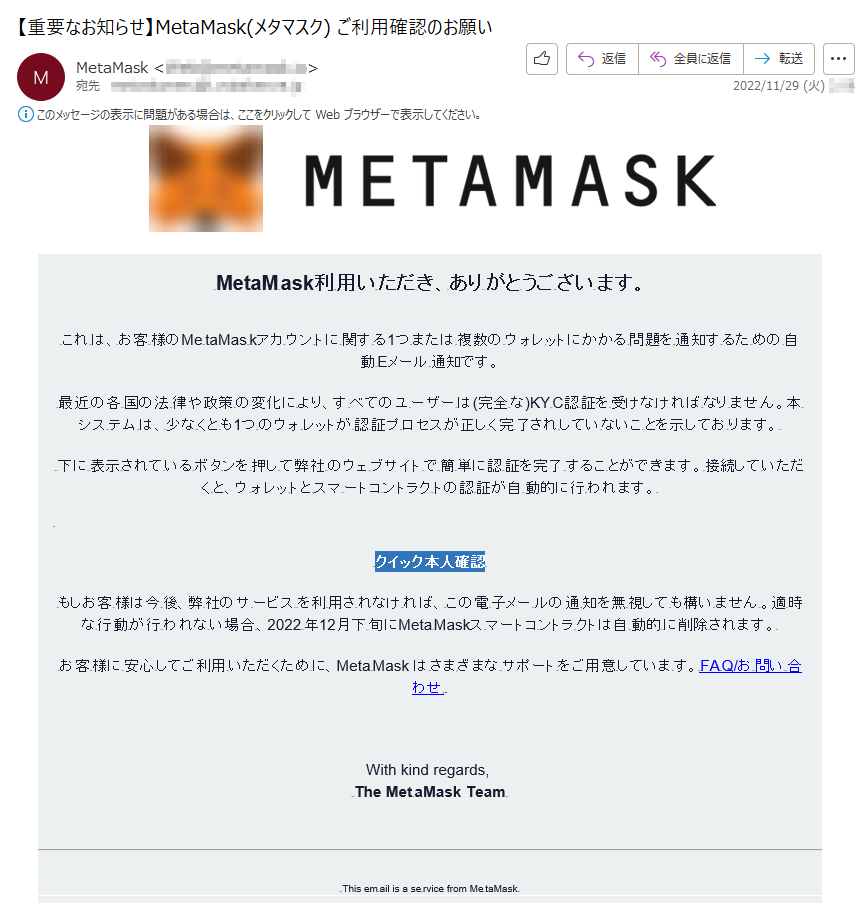Image resolution: width=858 pixels, height=903 pixels.
Task: Click the 返信 reply button
Action: (602, 59)
